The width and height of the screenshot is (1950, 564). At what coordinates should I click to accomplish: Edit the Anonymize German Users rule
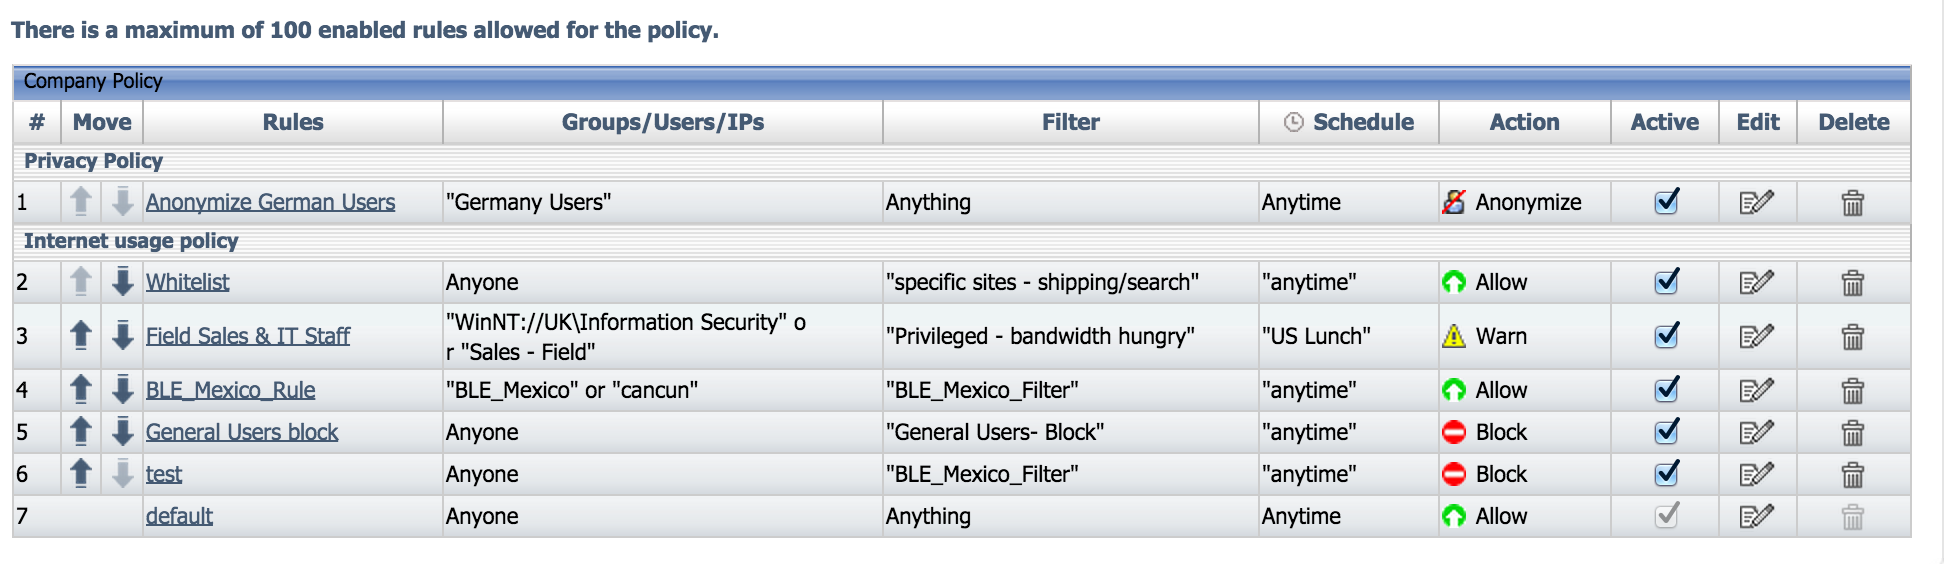1756,203
